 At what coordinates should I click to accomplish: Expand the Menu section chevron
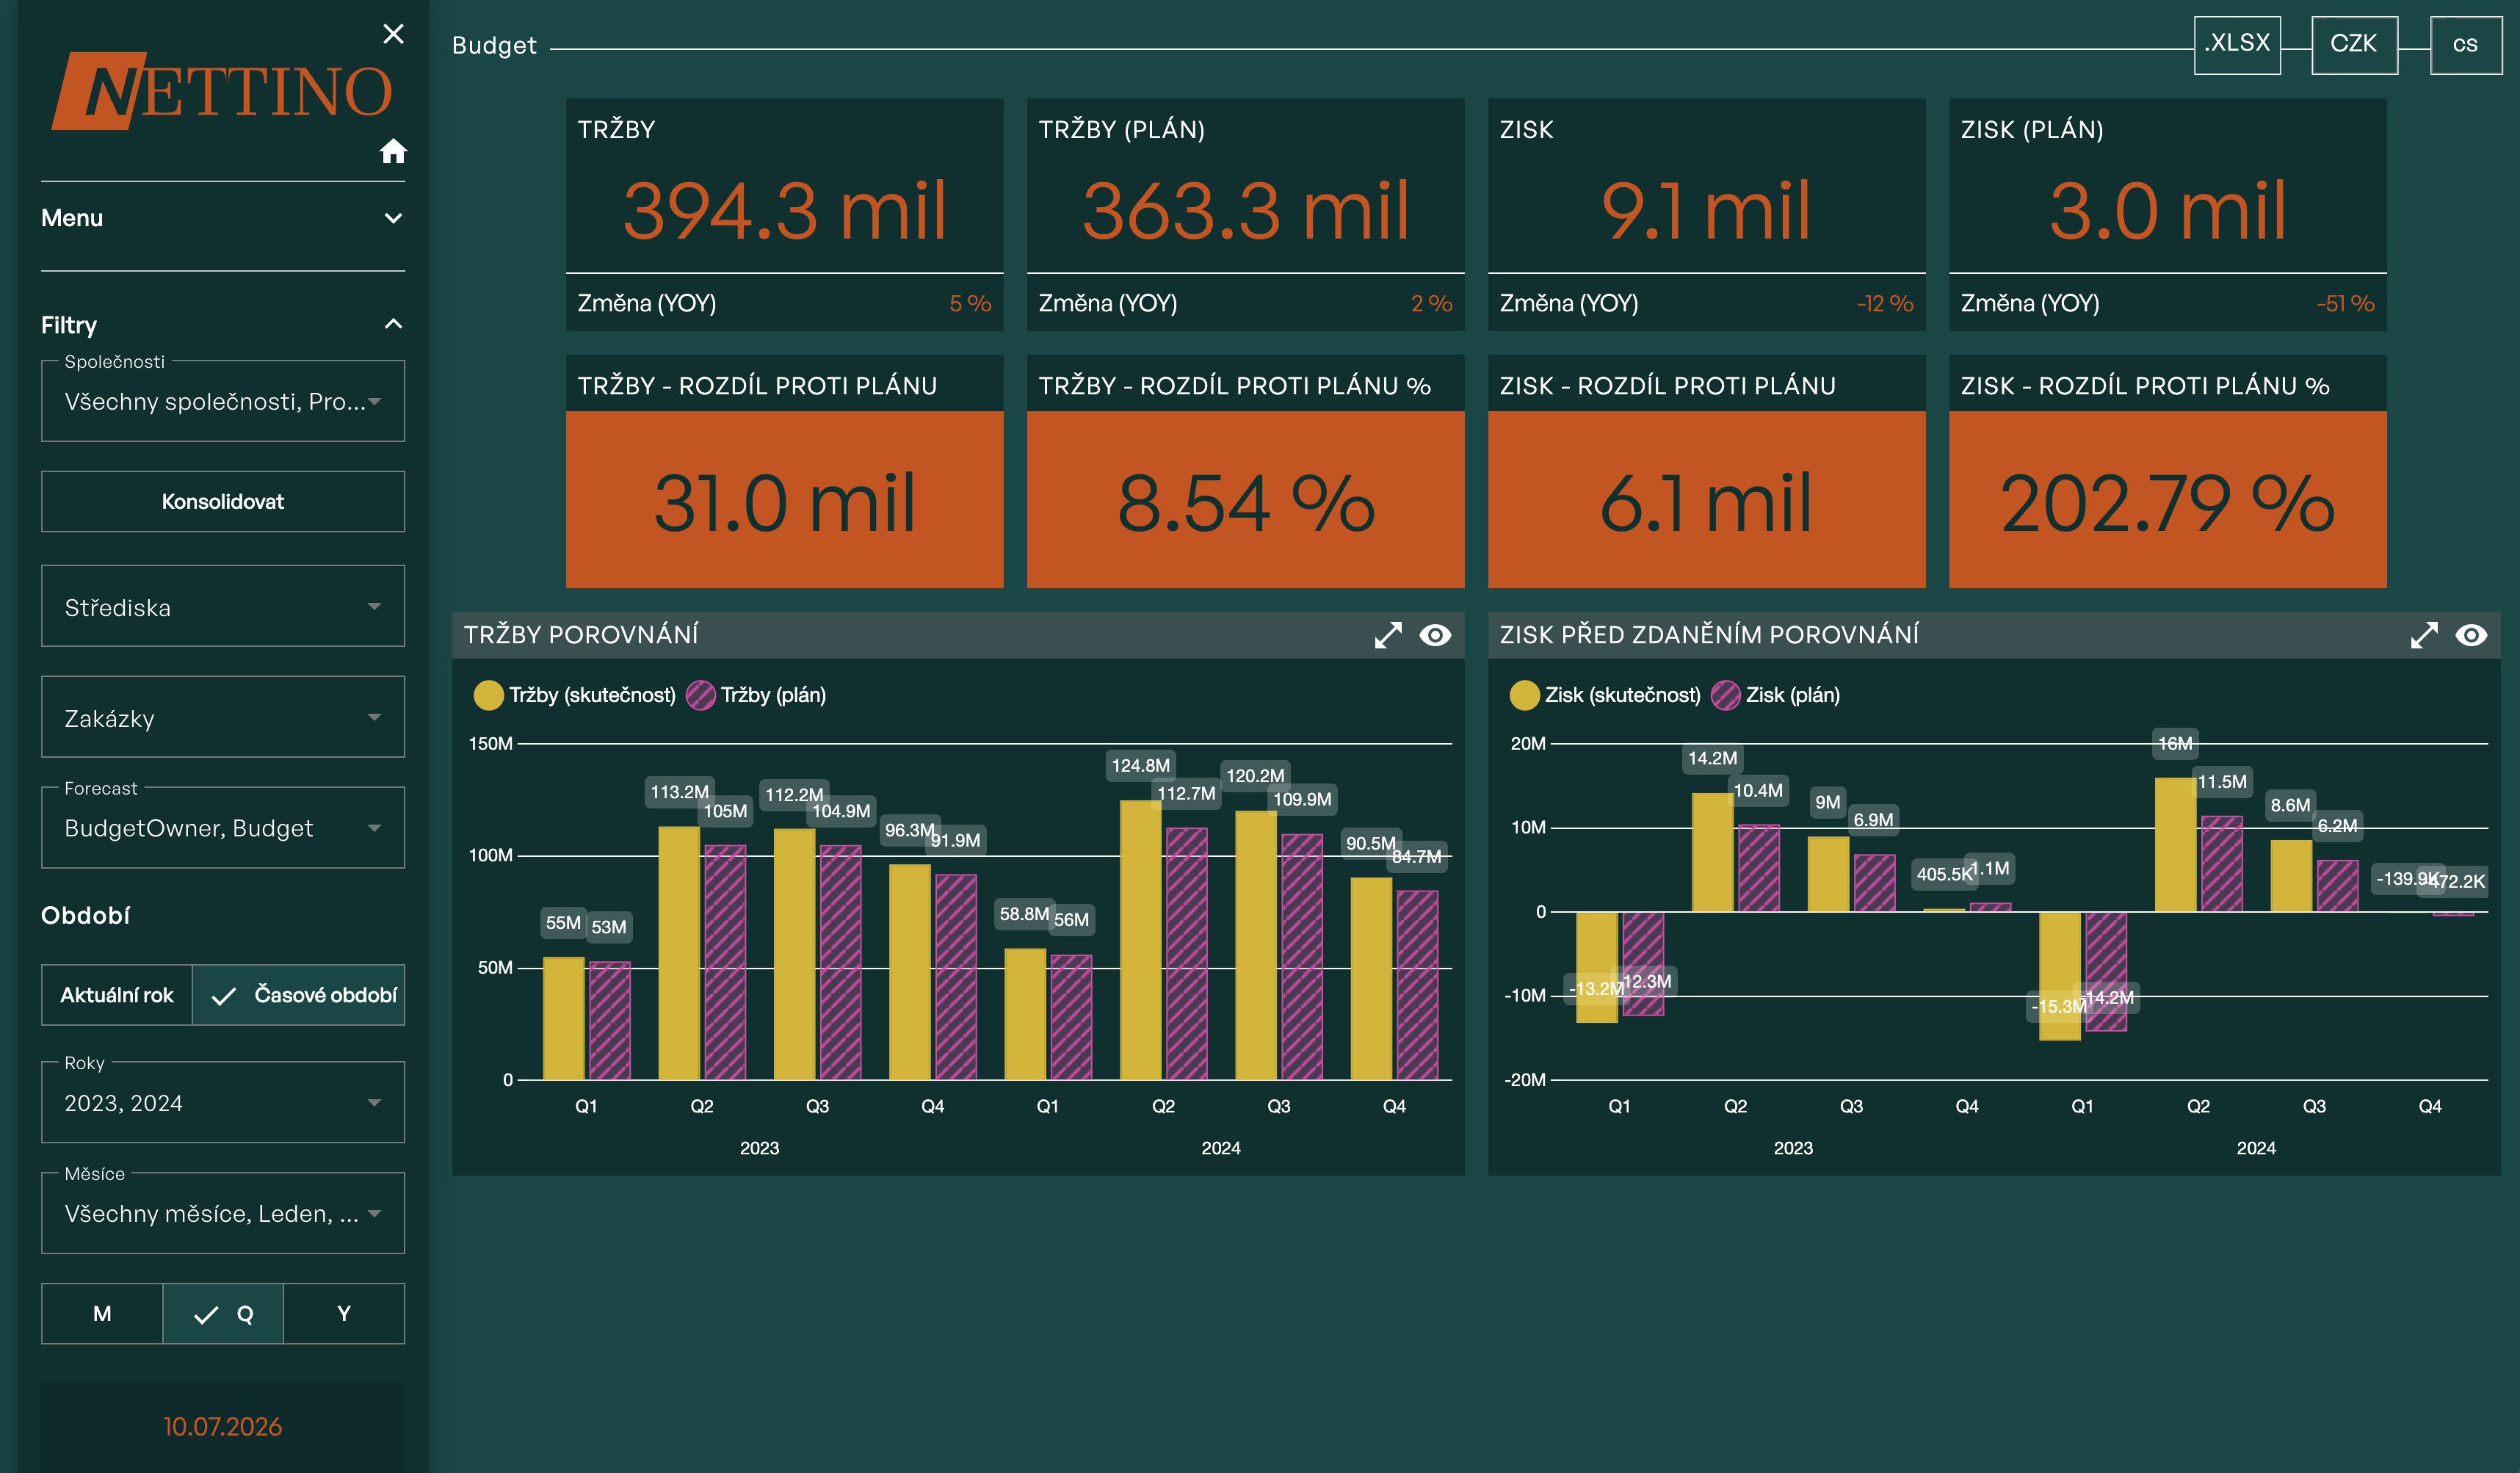(393, 218)
